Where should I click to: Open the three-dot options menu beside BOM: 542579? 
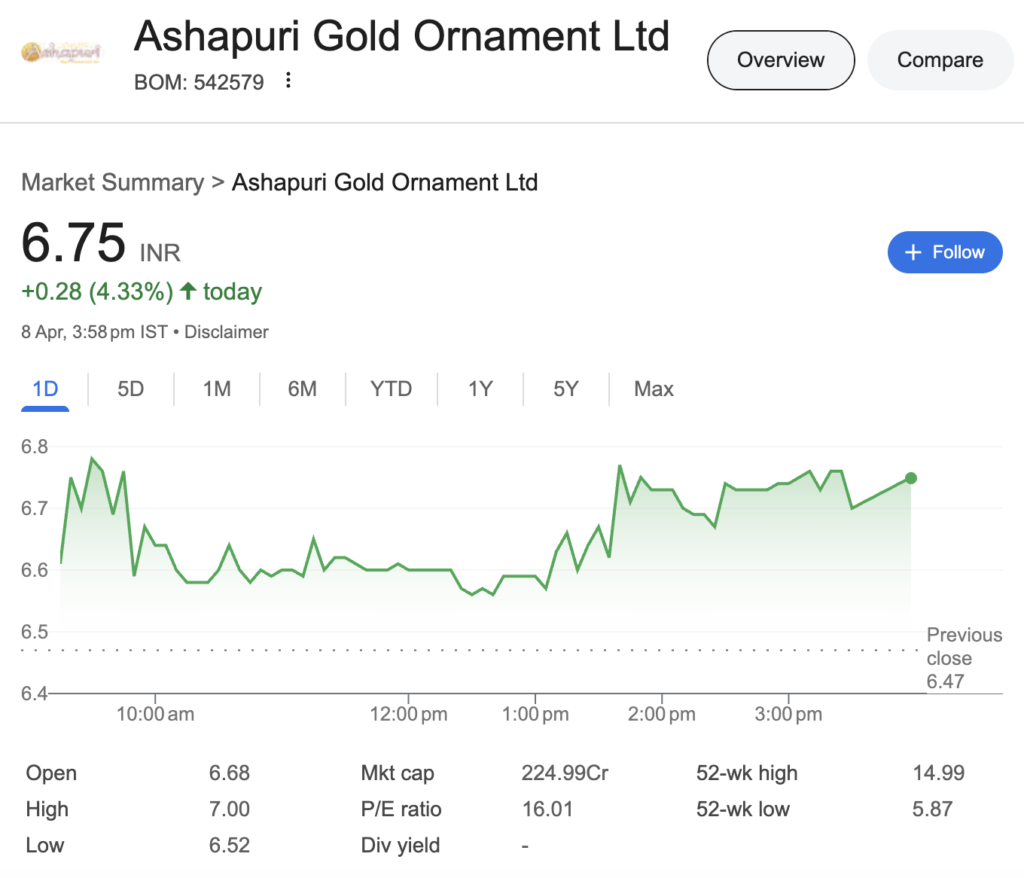[288, 80]
